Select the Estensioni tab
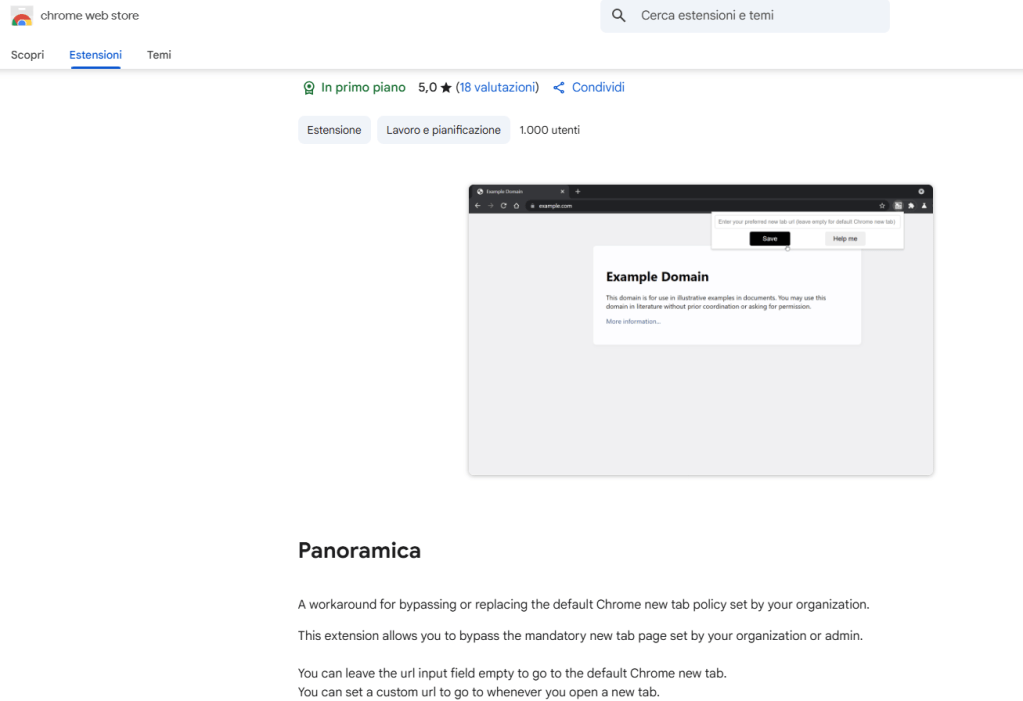Screen dimensions: 1023x701 [x=95, y=55]
